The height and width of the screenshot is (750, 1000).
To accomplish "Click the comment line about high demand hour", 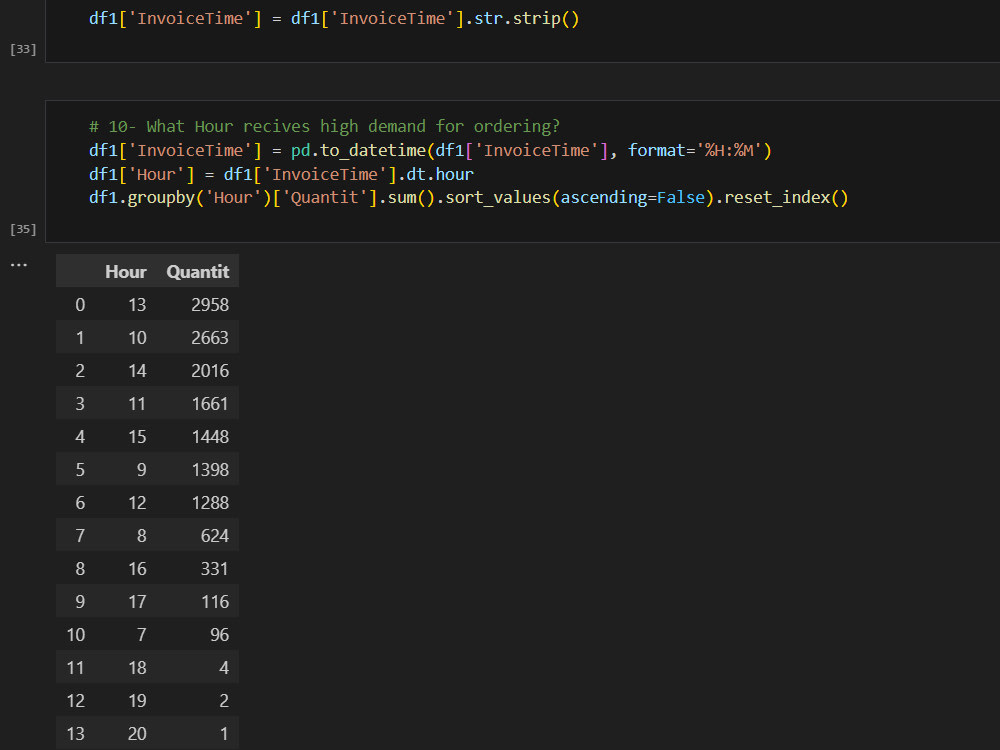I will click(x=324, y=126).
